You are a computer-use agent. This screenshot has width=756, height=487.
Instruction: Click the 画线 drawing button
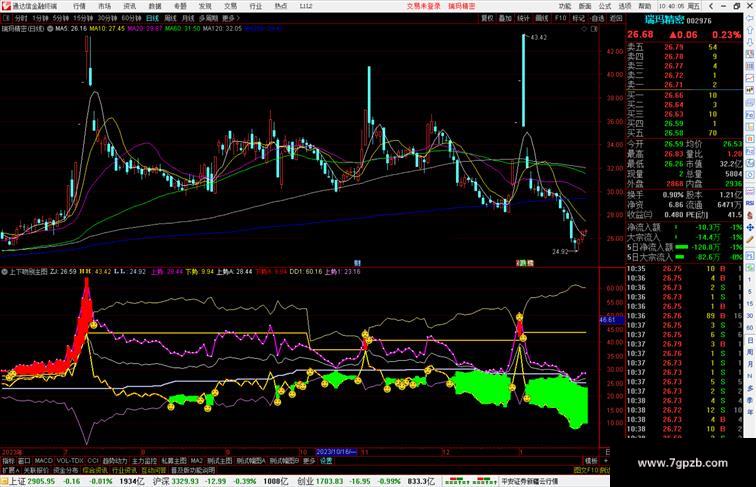[542, 18]
